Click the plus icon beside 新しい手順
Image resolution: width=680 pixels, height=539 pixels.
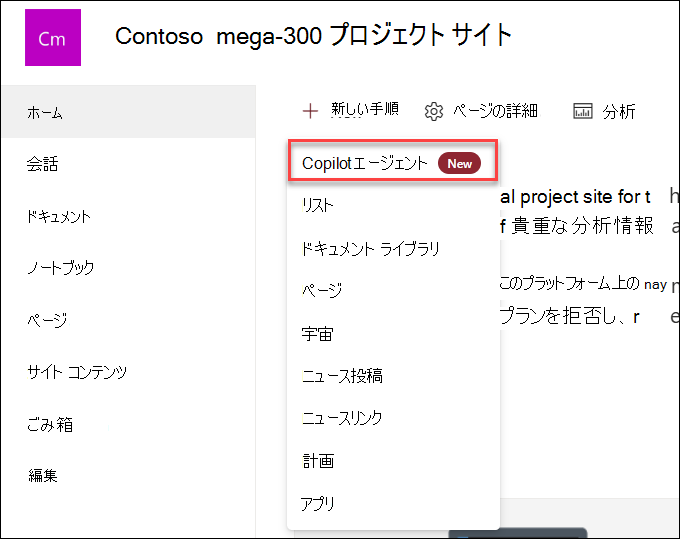pos(310,111)
